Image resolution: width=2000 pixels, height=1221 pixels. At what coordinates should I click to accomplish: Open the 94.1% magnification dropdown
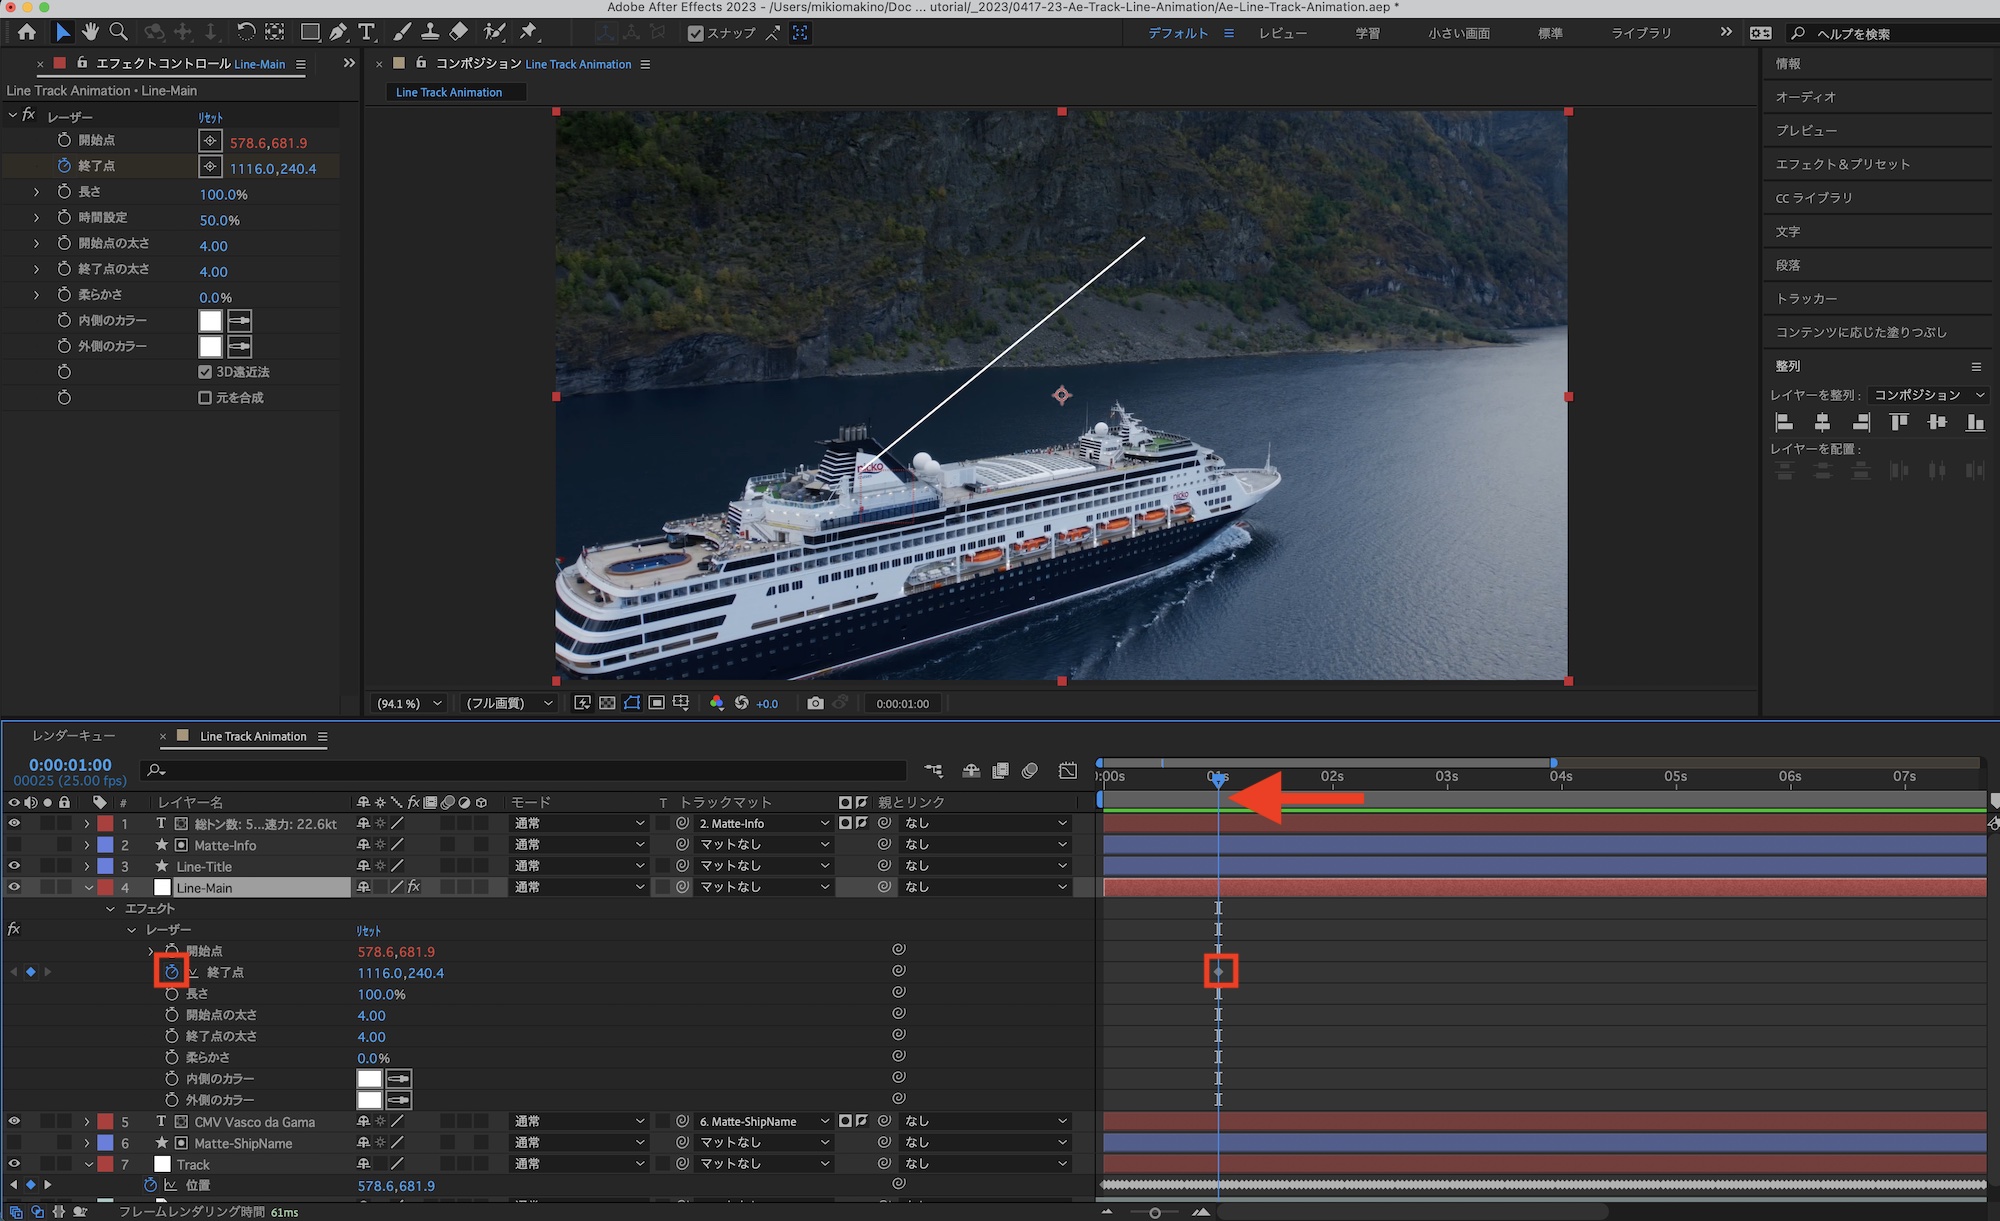tap(409, 703)
